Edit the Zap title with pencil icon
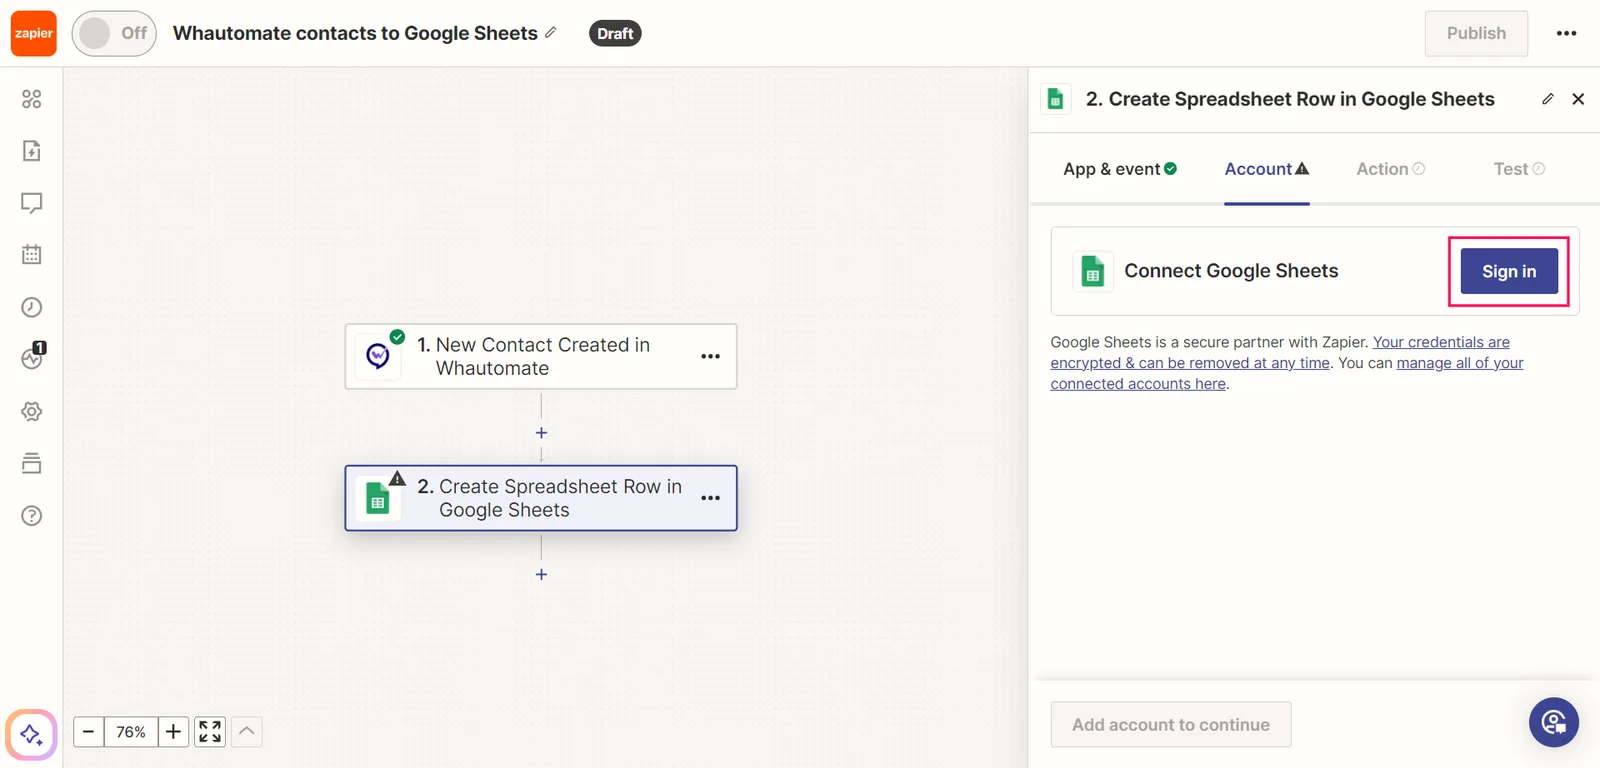Image resolution: width=1600 pixels, height=768 pixels. [x=550, y=32]
